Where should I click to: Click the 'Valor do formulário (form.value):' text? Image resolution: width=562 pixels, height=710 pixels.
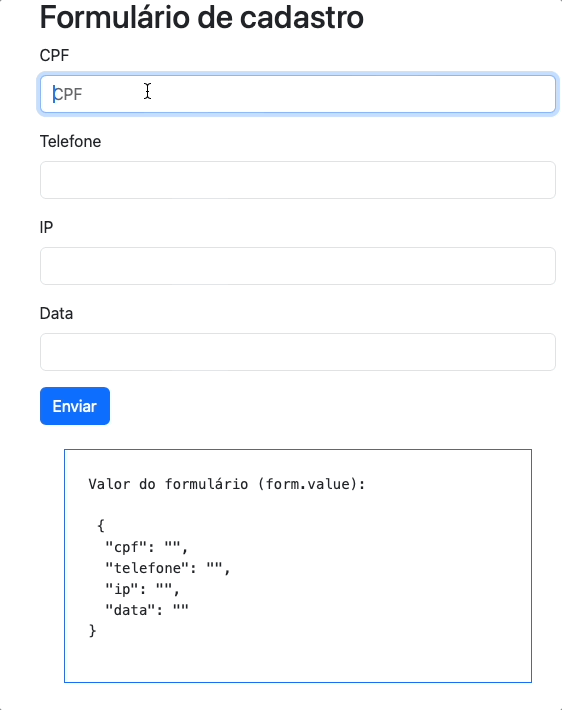coord(227,484)
